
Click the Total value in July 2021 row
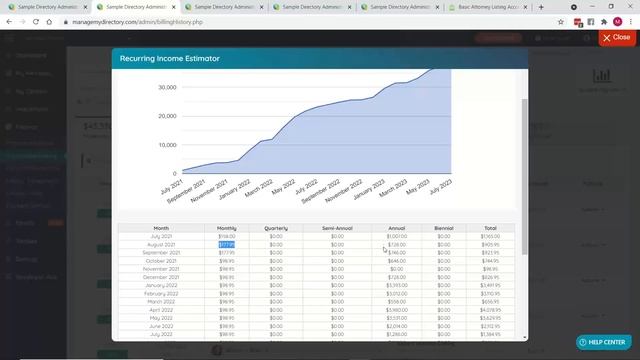coord(490,236)
